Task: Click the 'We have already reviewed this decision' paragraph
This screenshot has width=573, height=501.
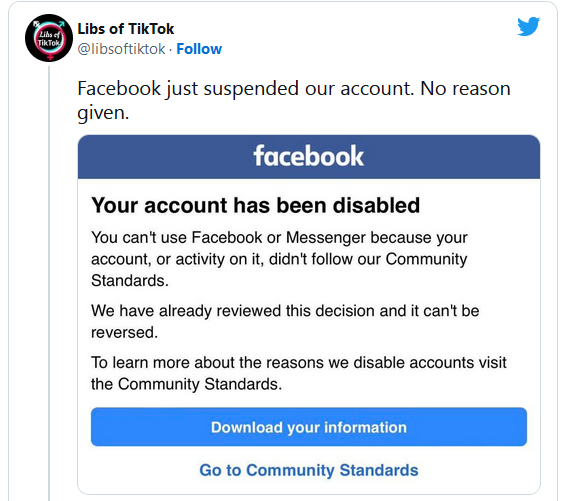Action: [285, 321]
